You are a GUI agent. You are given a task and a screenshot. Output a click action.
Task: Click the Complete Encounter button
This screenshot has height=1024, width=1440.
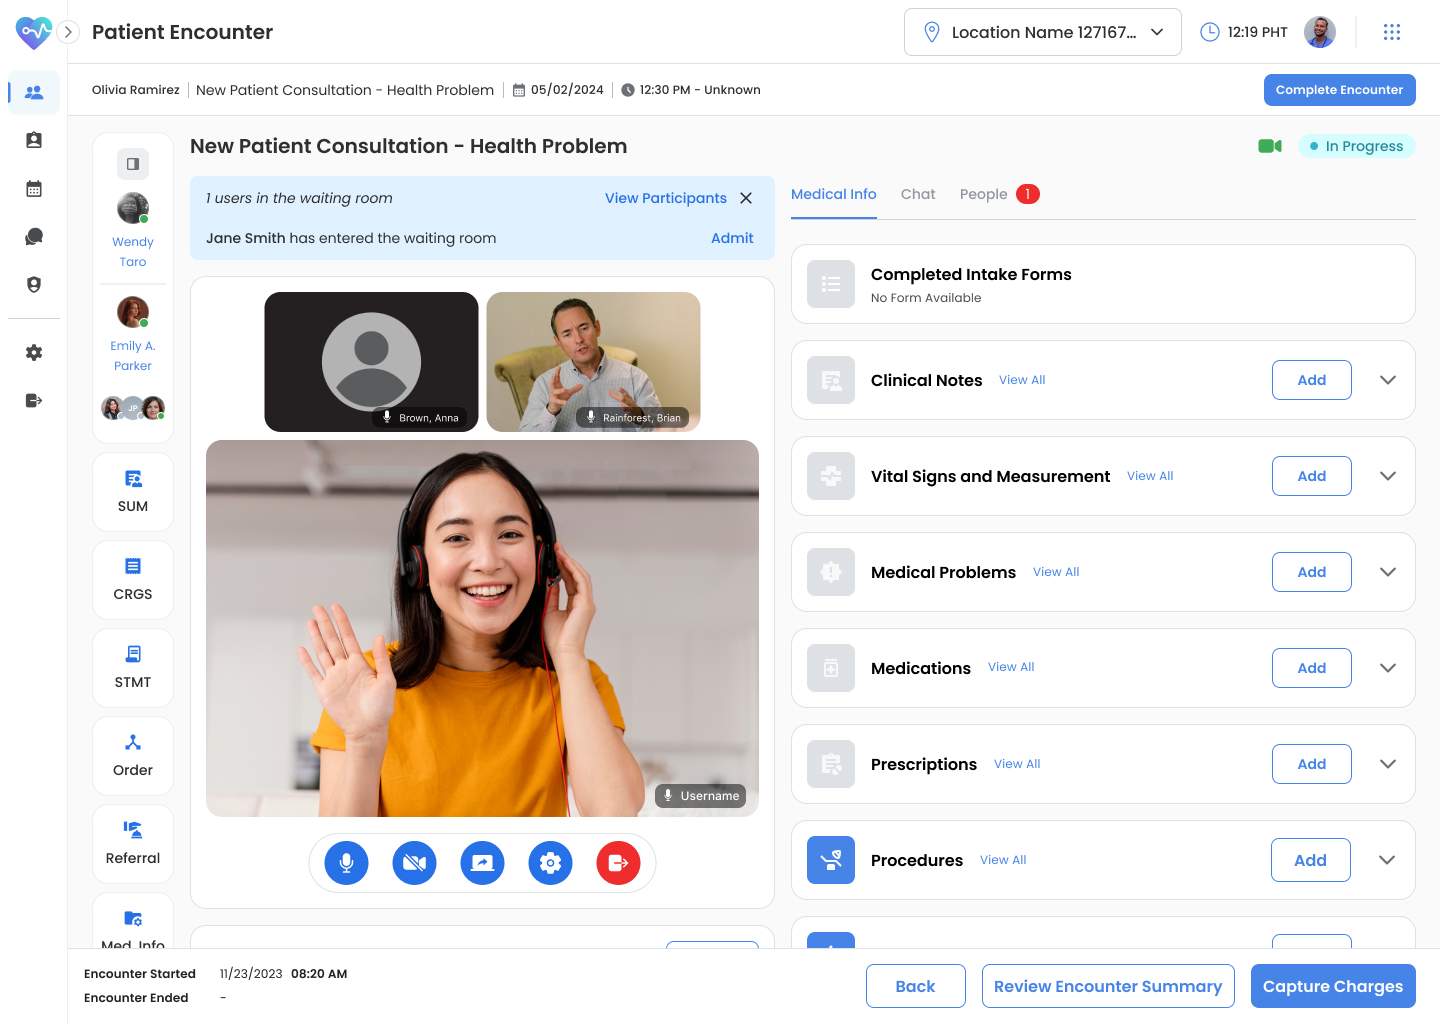1339,89
